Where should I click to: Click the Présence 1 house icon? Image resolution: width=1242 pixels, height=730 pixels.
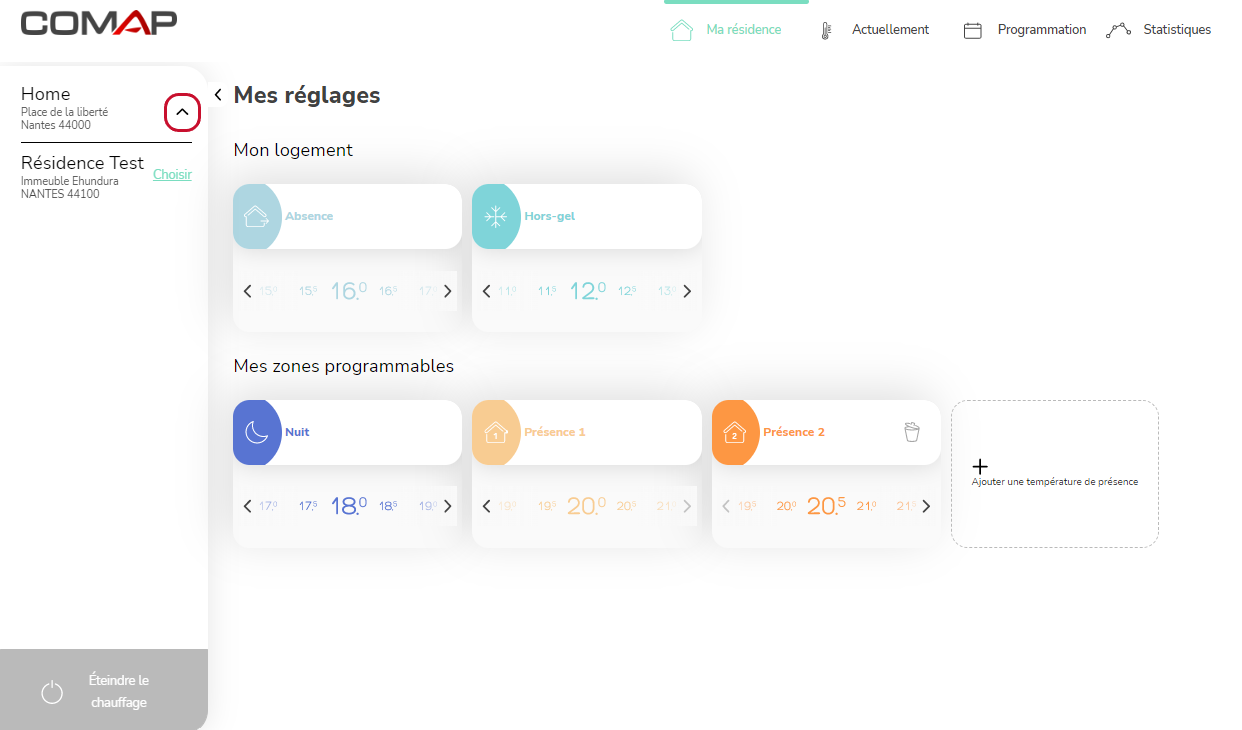496,432
